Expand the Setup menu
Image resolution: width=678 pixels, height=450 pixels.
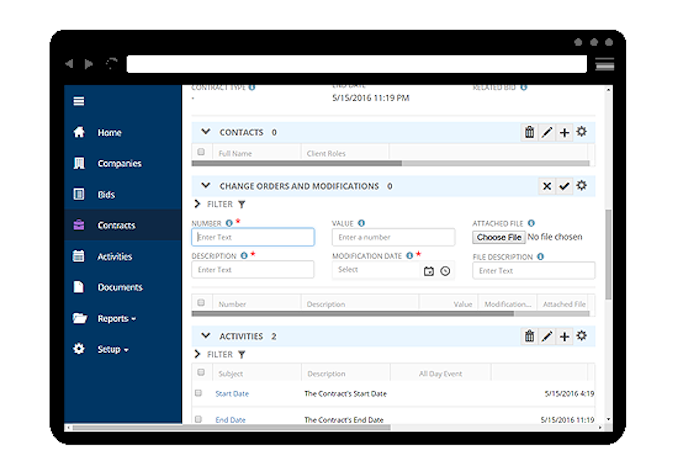pos(113,349)
